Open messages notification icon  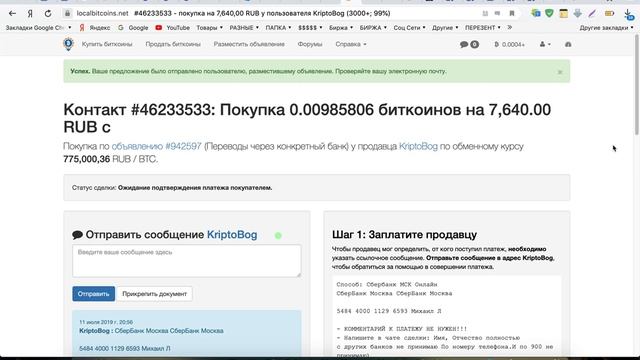click(x=469, y=44)
